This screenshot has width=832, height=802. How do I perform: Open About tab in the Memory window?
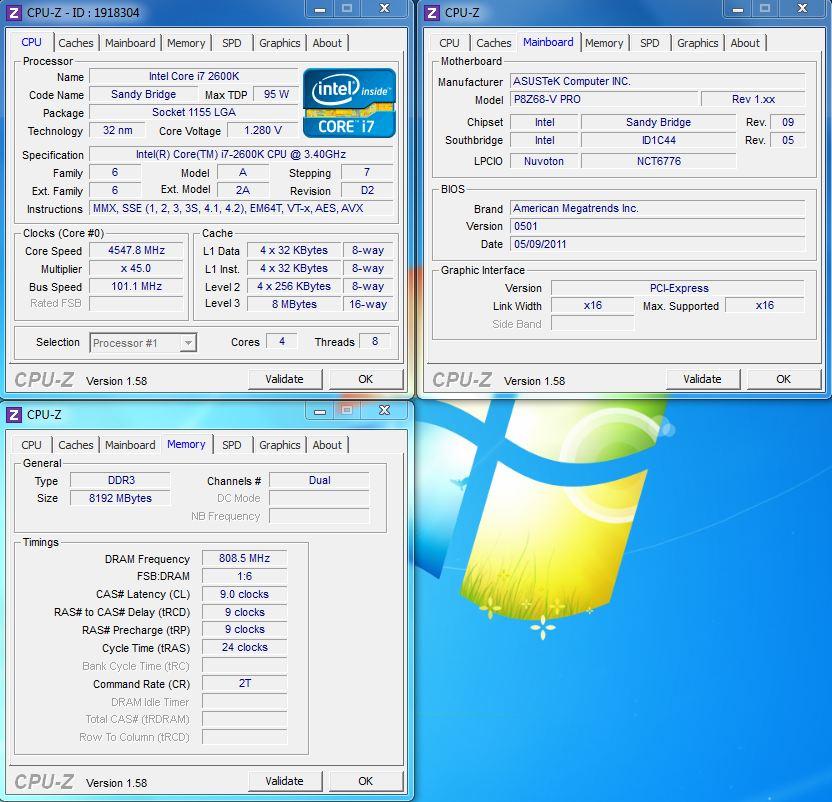[327, 445]
